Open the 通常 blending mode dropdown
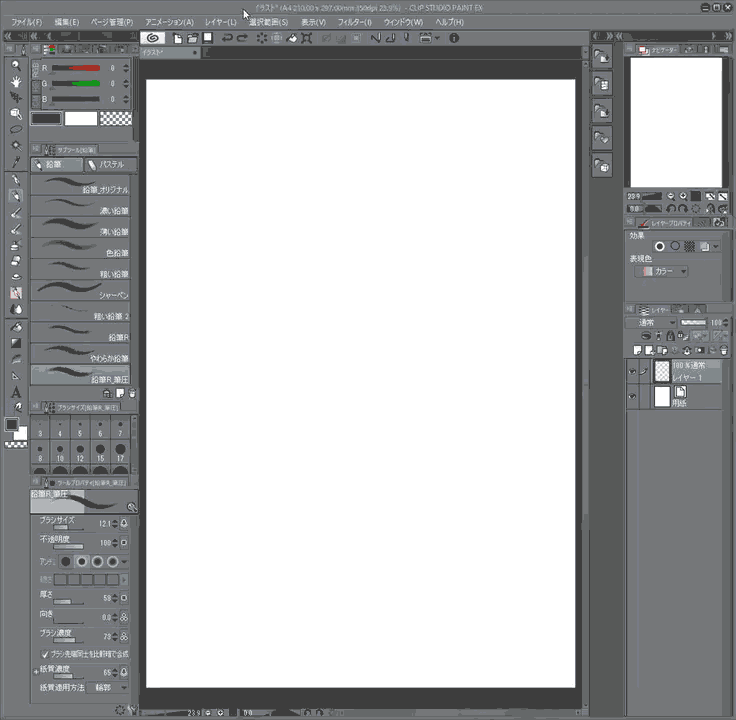Viewport: 736px width, 720px height. (x=651, y=322)
